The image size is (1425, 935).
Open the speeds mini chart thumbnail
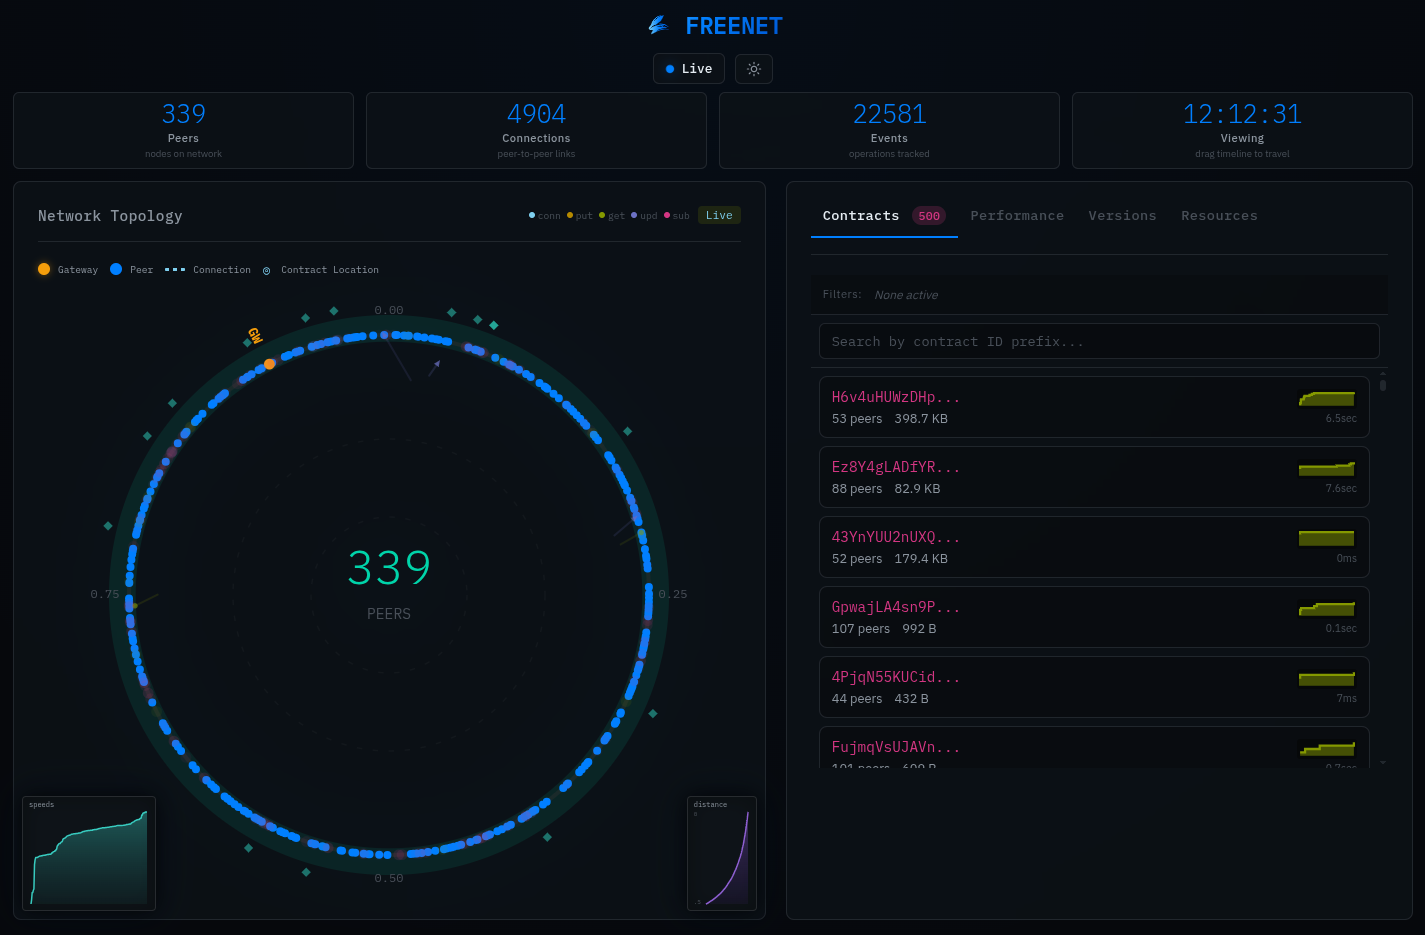click(x=89, y=853)
